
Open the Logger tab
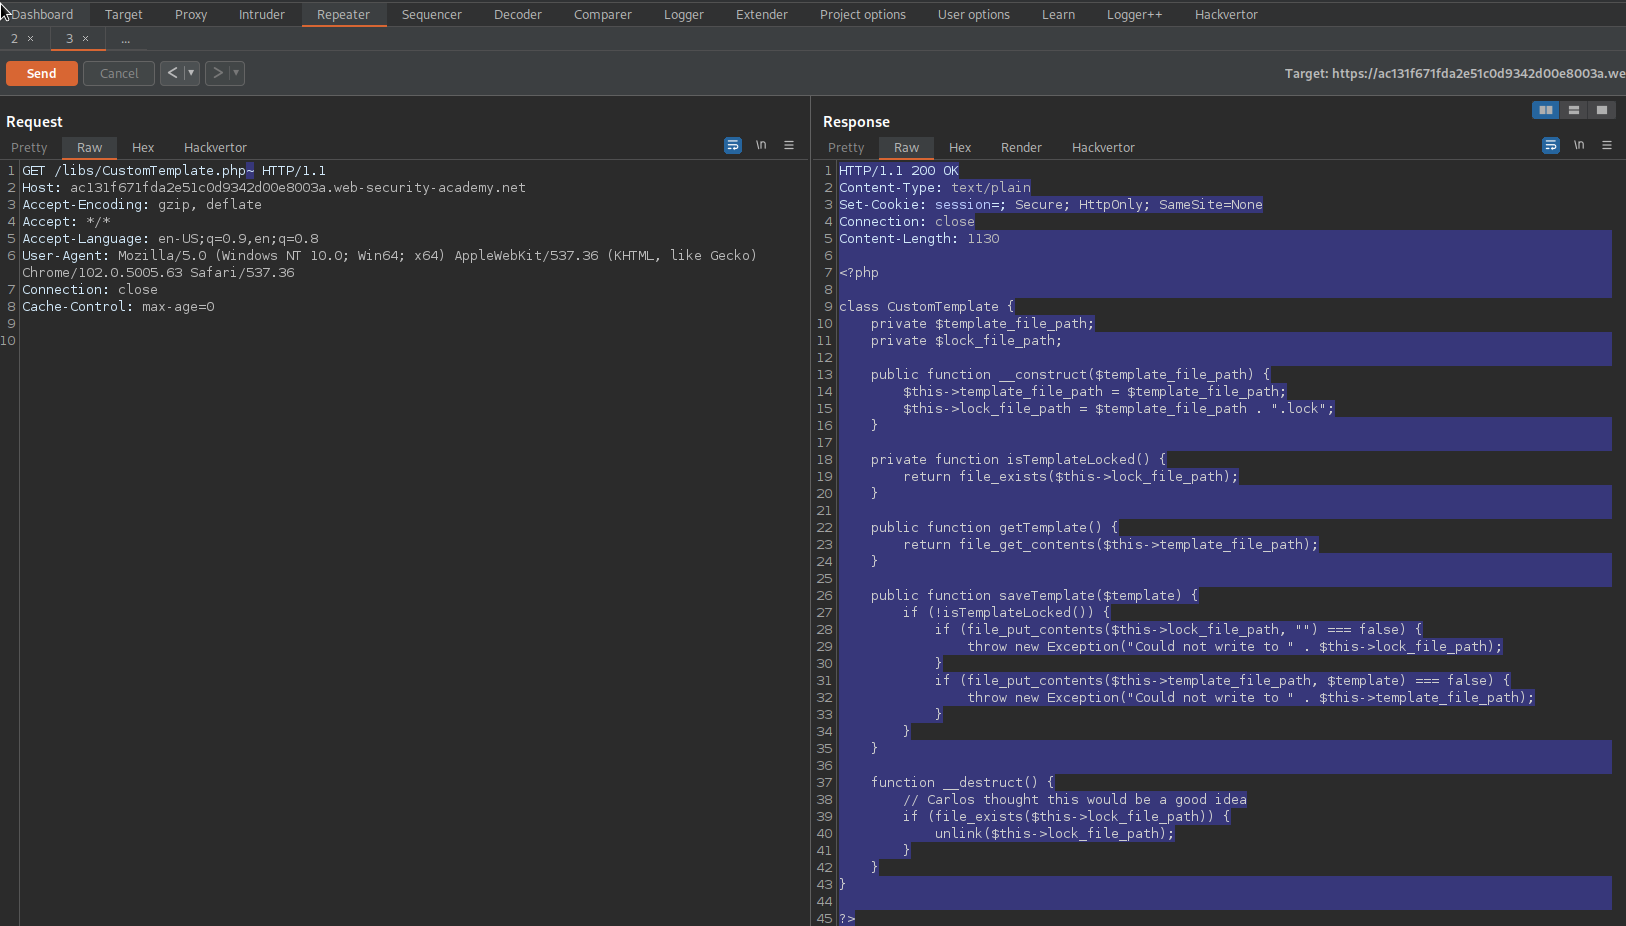684,14
